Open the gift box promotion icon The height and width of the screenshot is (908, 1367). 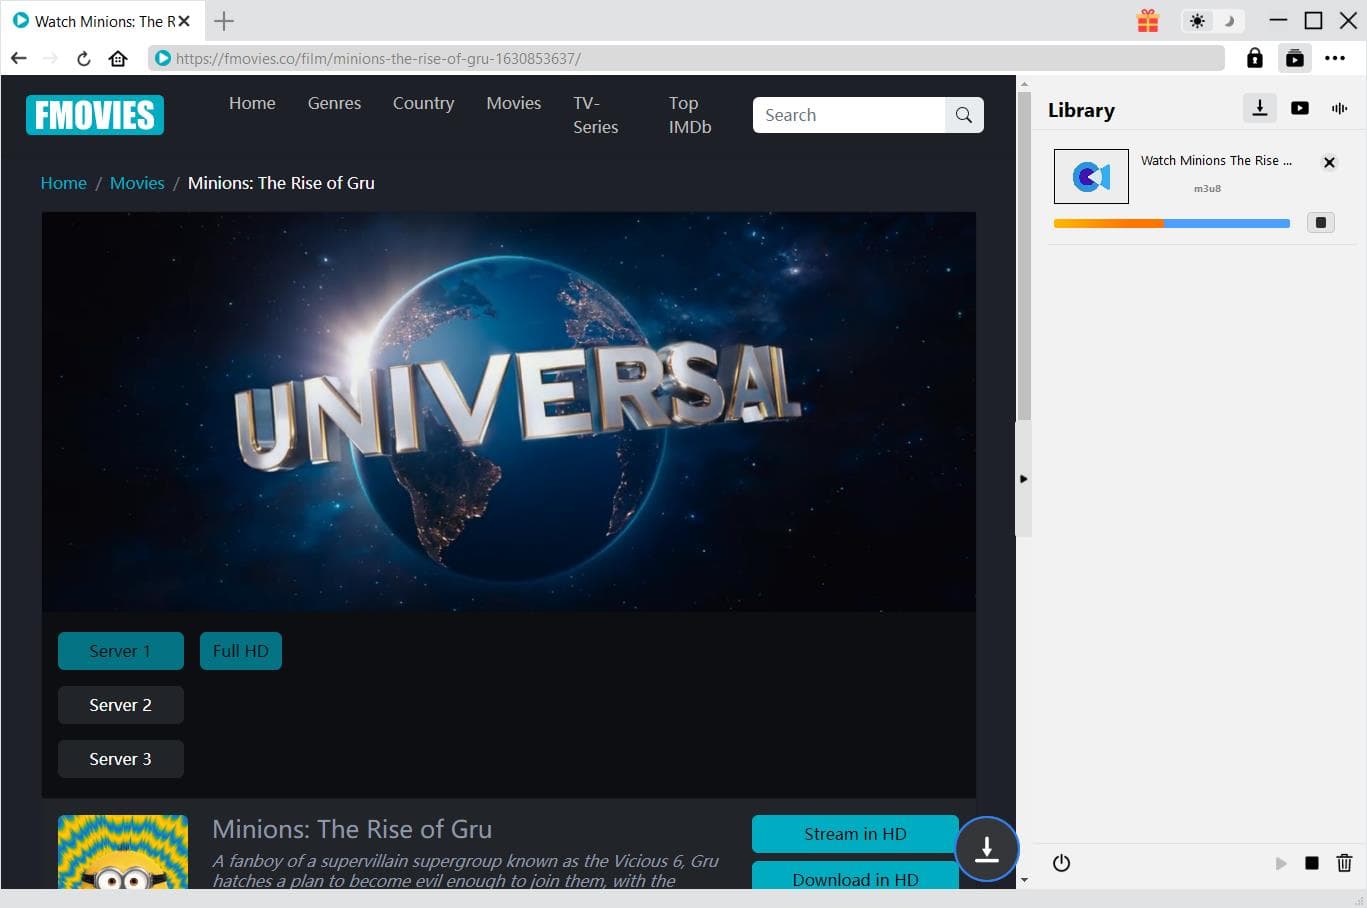click(1148, 21)
